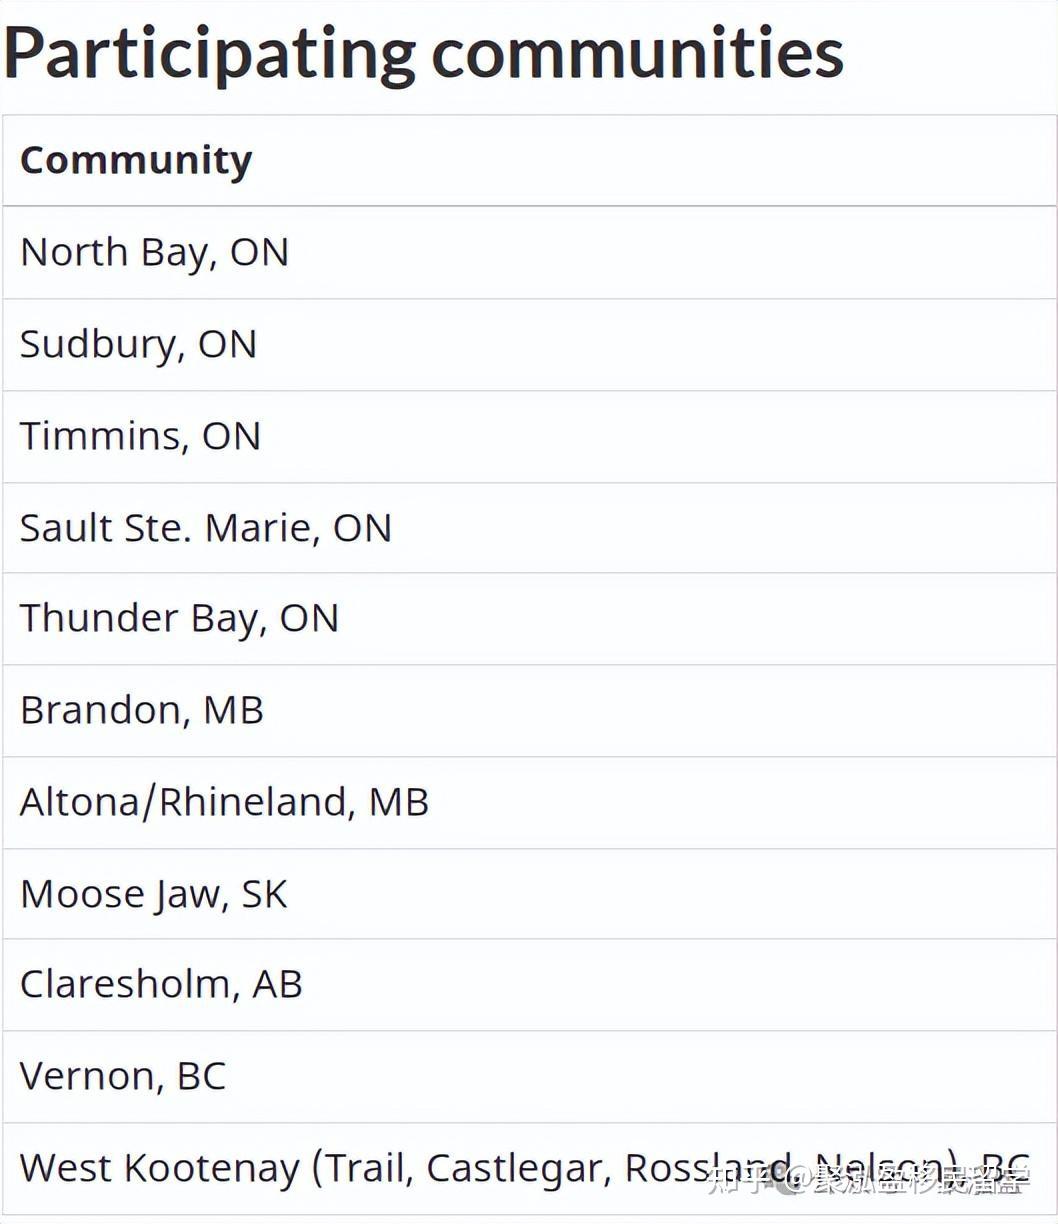Click the 'Participating communities' heading
The image size is (1058, 1224).
[424, 52]
